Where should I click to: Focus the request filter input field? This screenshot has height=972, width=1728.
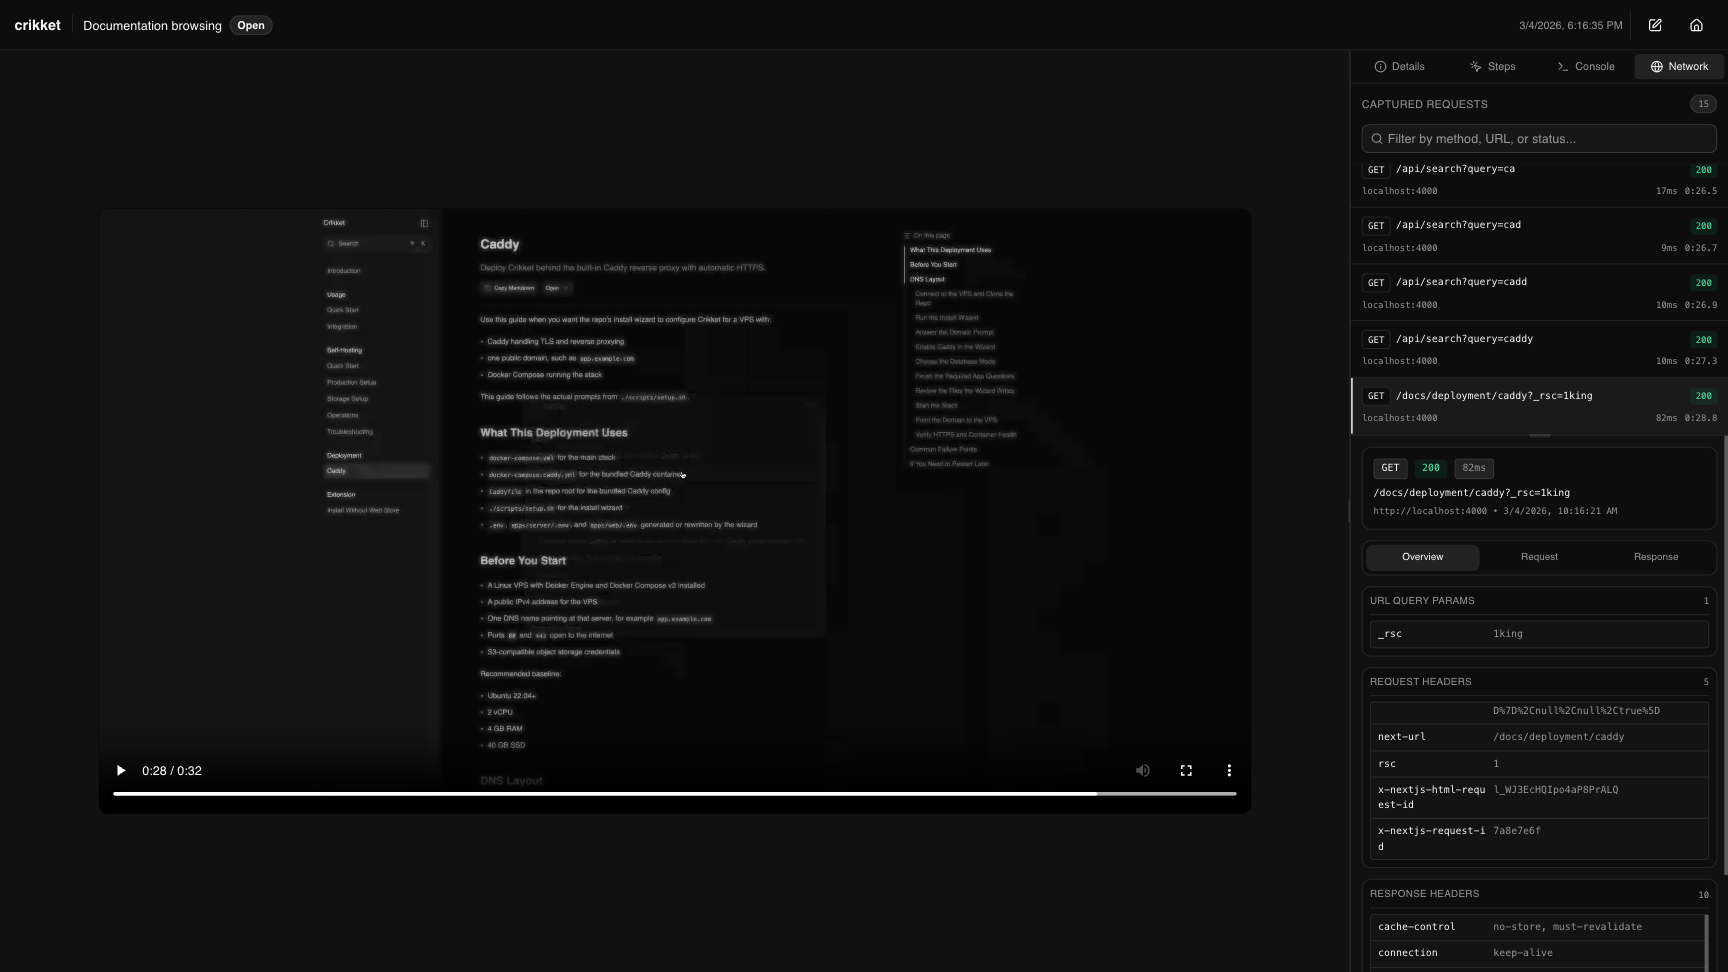coord(1539,139)
